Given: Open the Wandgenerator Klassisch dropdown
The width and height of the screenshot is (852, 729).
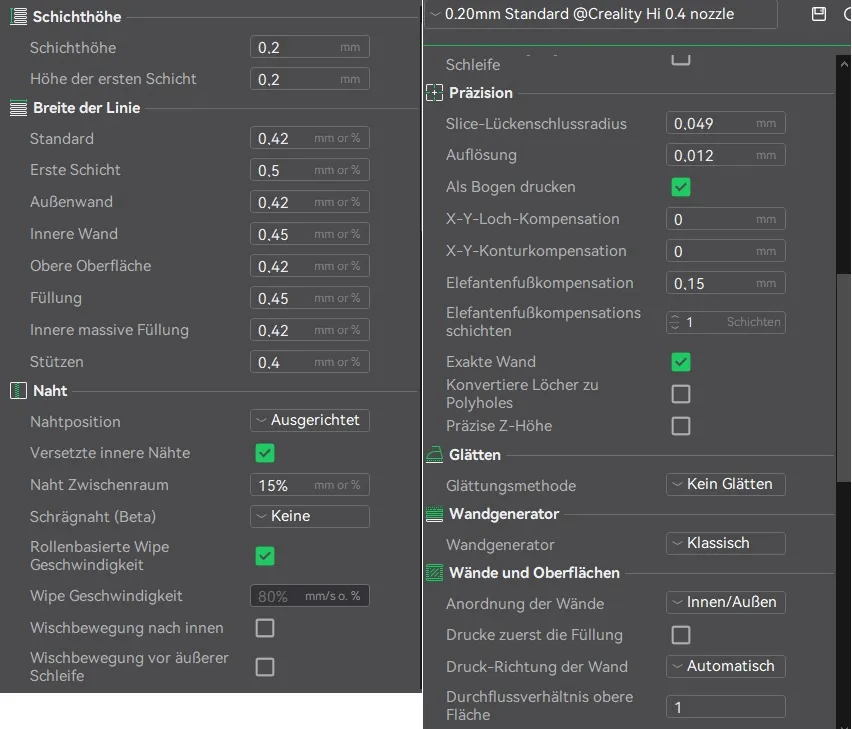Looking at the screenshot, I should coord(725,543).
